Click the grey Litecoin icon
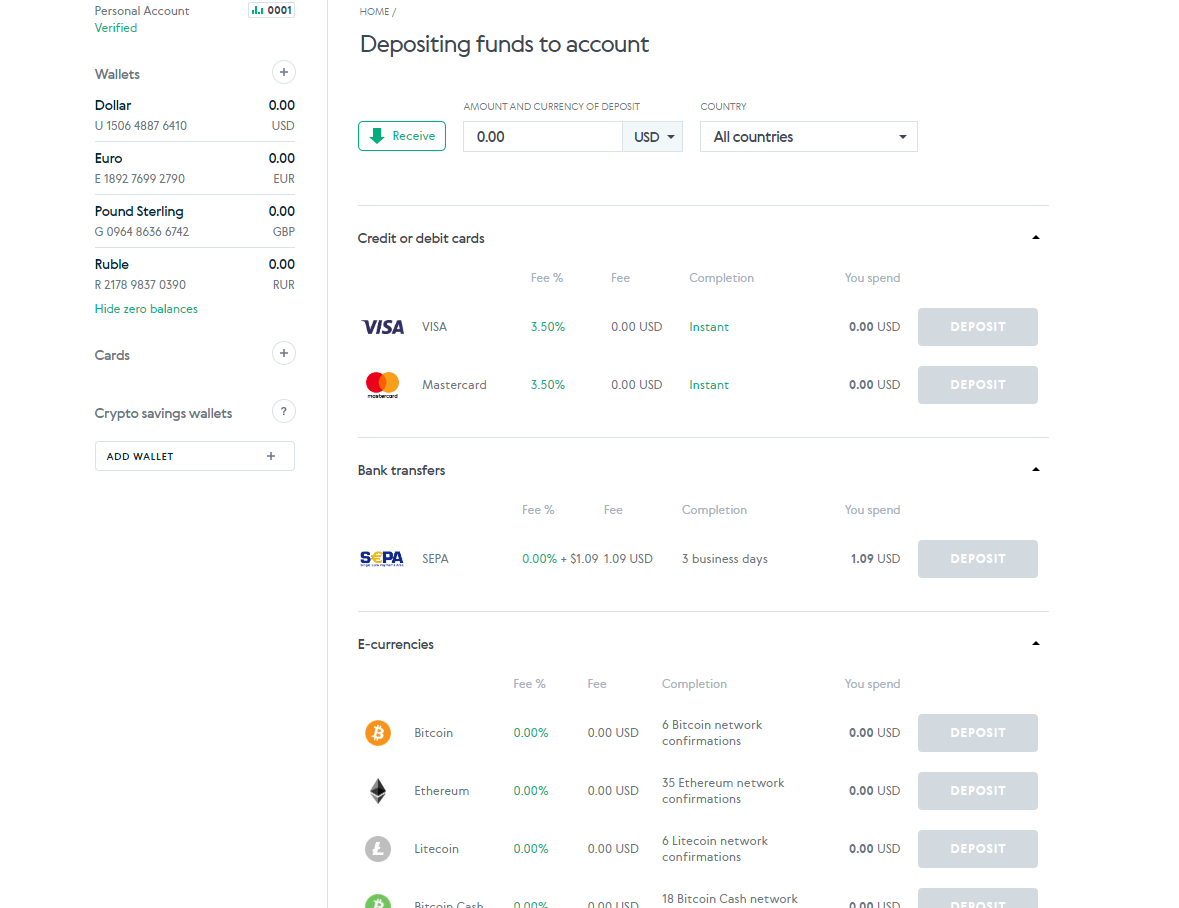 click(378, 849)
